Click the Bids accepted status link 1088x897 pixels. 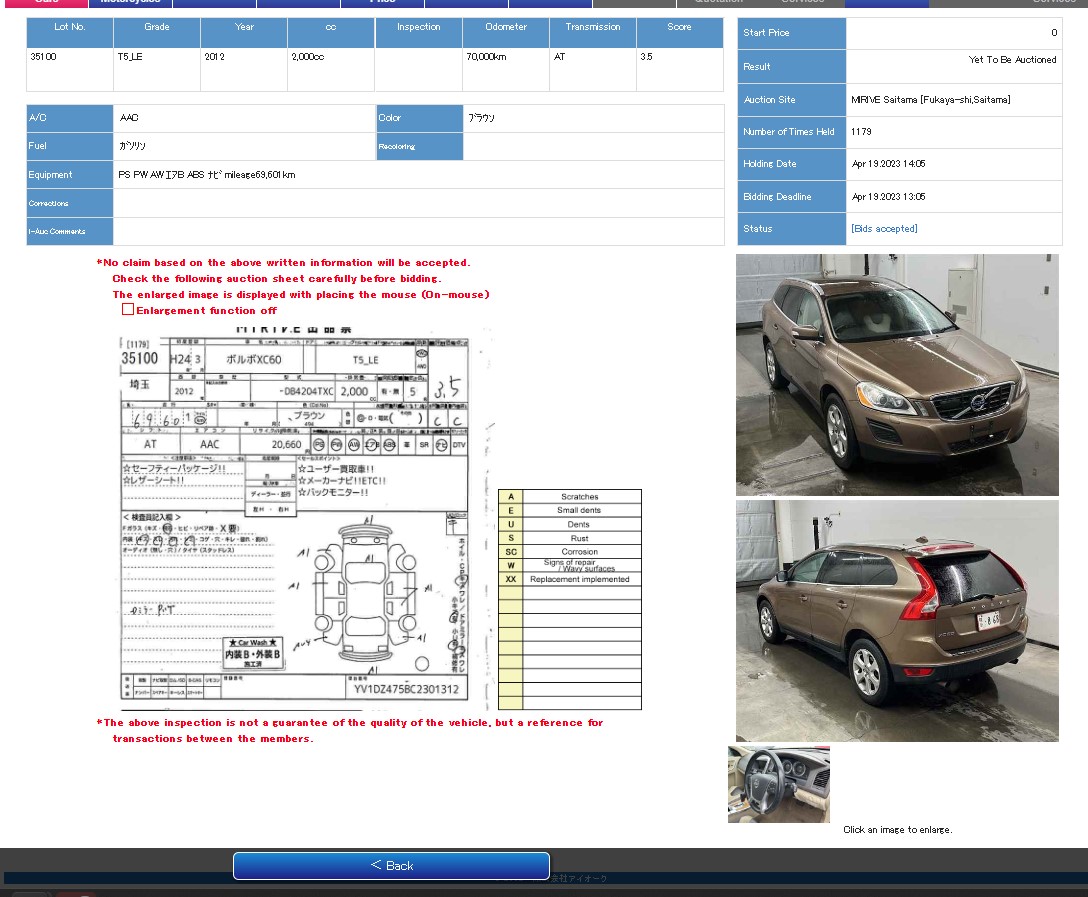pyautogui.click(x=884, y=229)
